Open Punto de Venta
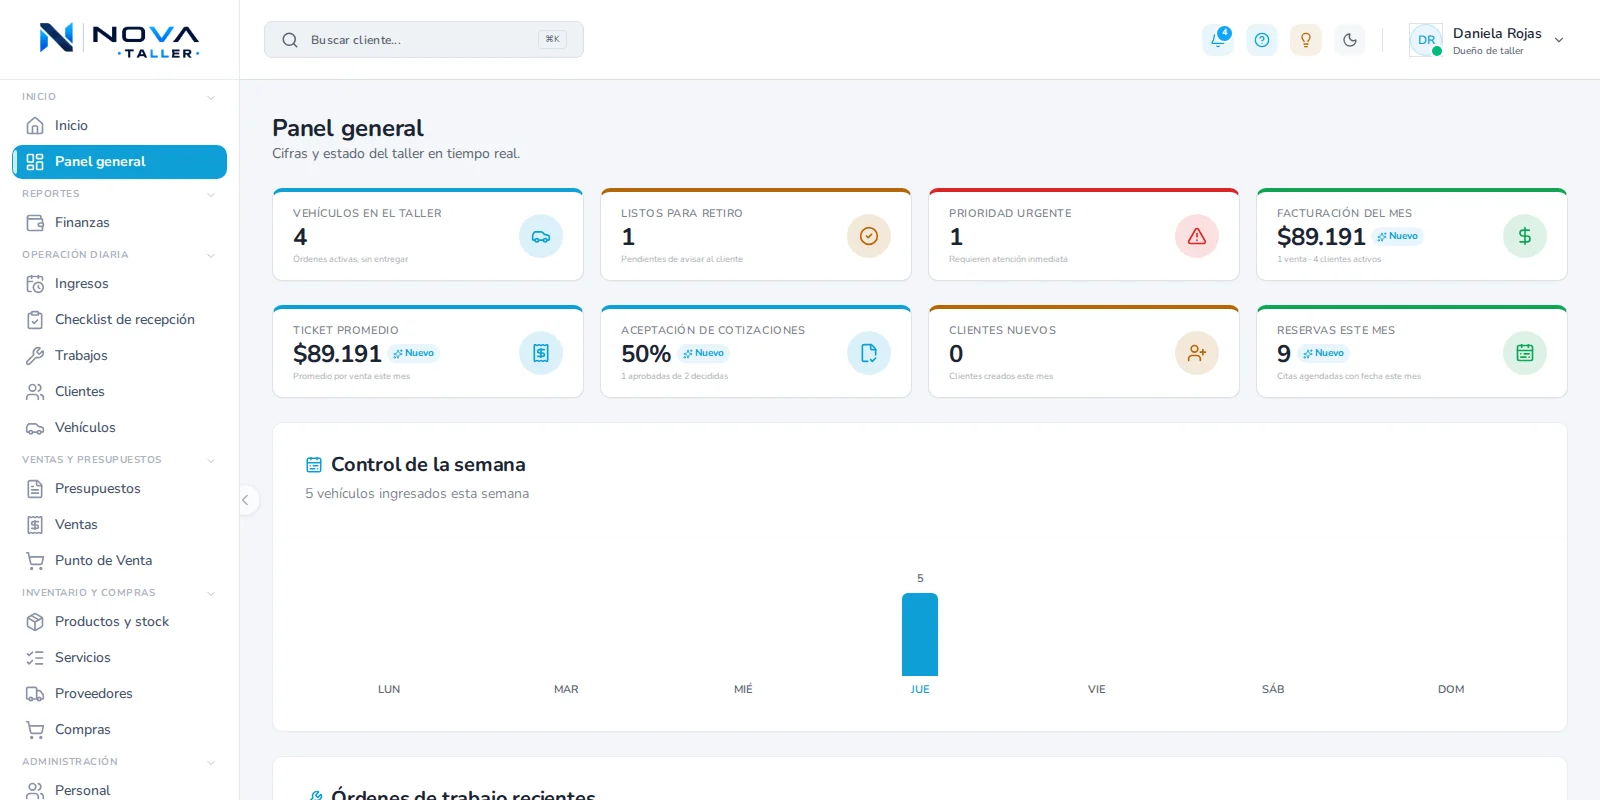 119,561
